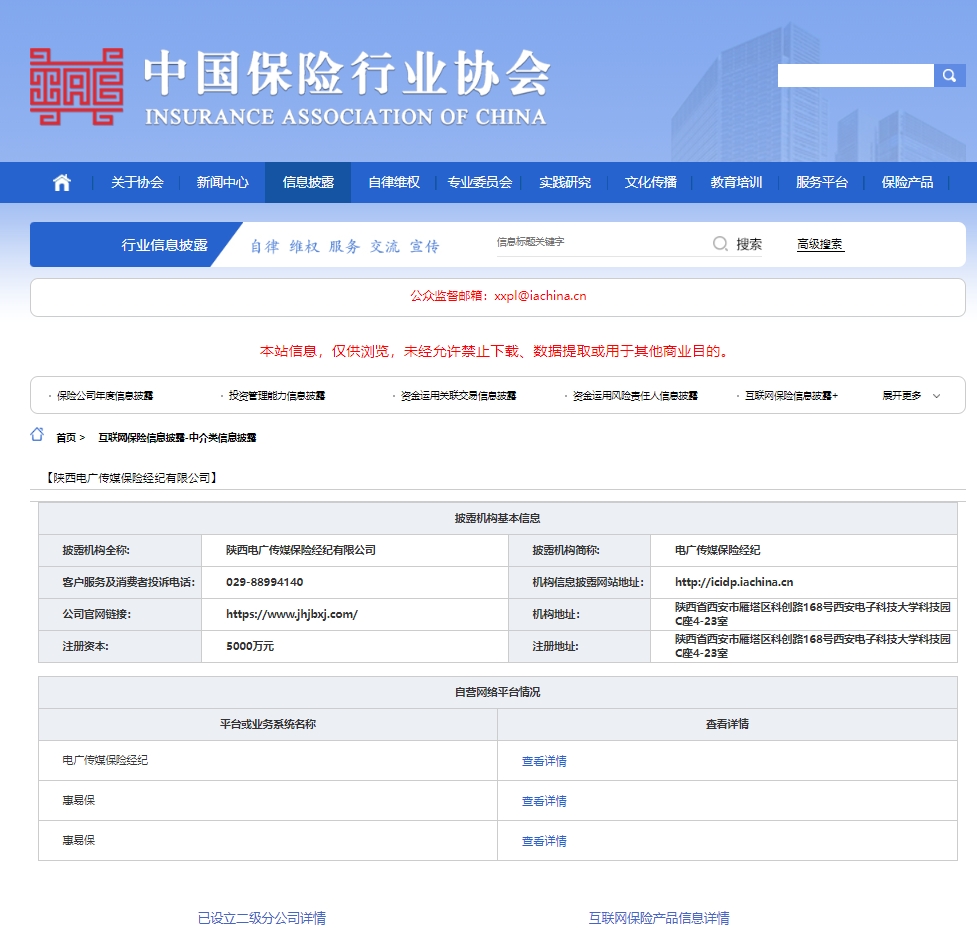Click the disclosure URL http://icidp.iachina.cn
The height and width of the screenshot is (941, 977).
[x=734, y=582]
